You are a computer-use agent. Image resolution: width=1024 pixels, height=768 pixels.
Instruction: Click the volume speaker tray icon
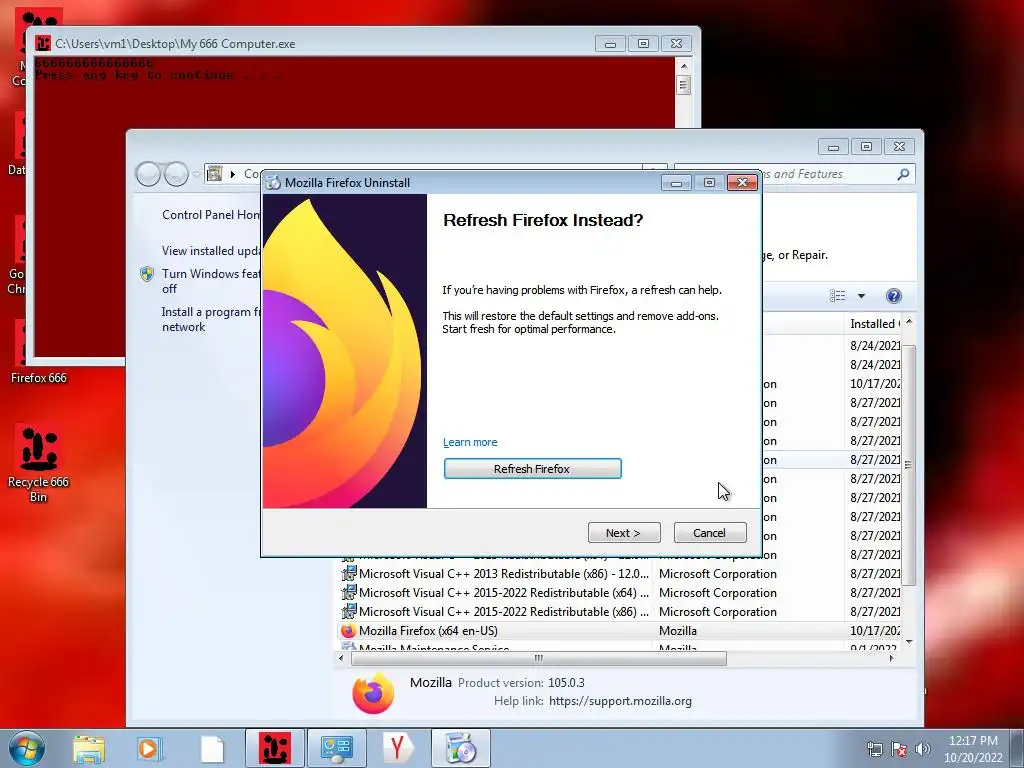(x=922, y=749)
